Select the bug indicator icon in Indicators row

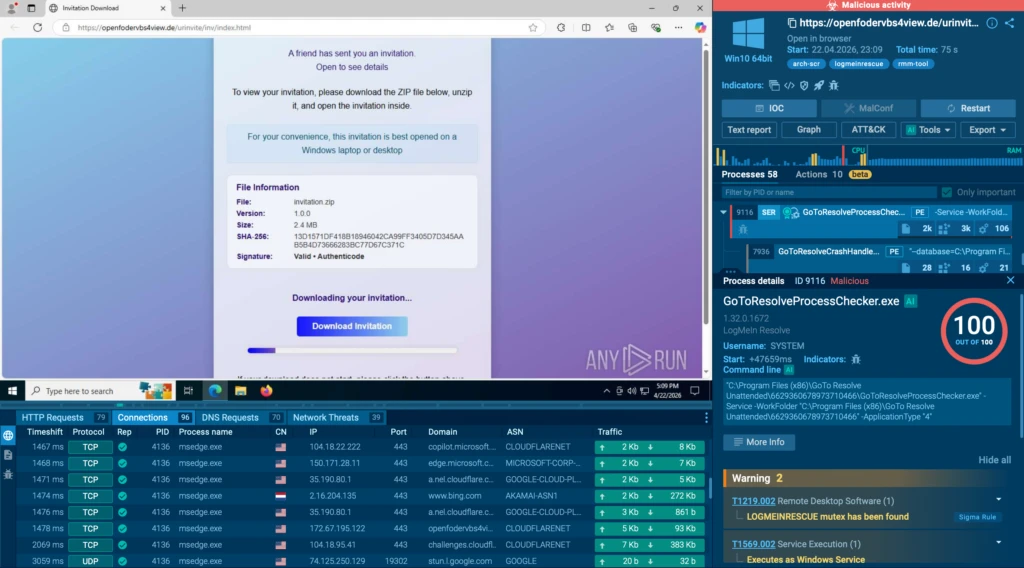coord(834,86)
